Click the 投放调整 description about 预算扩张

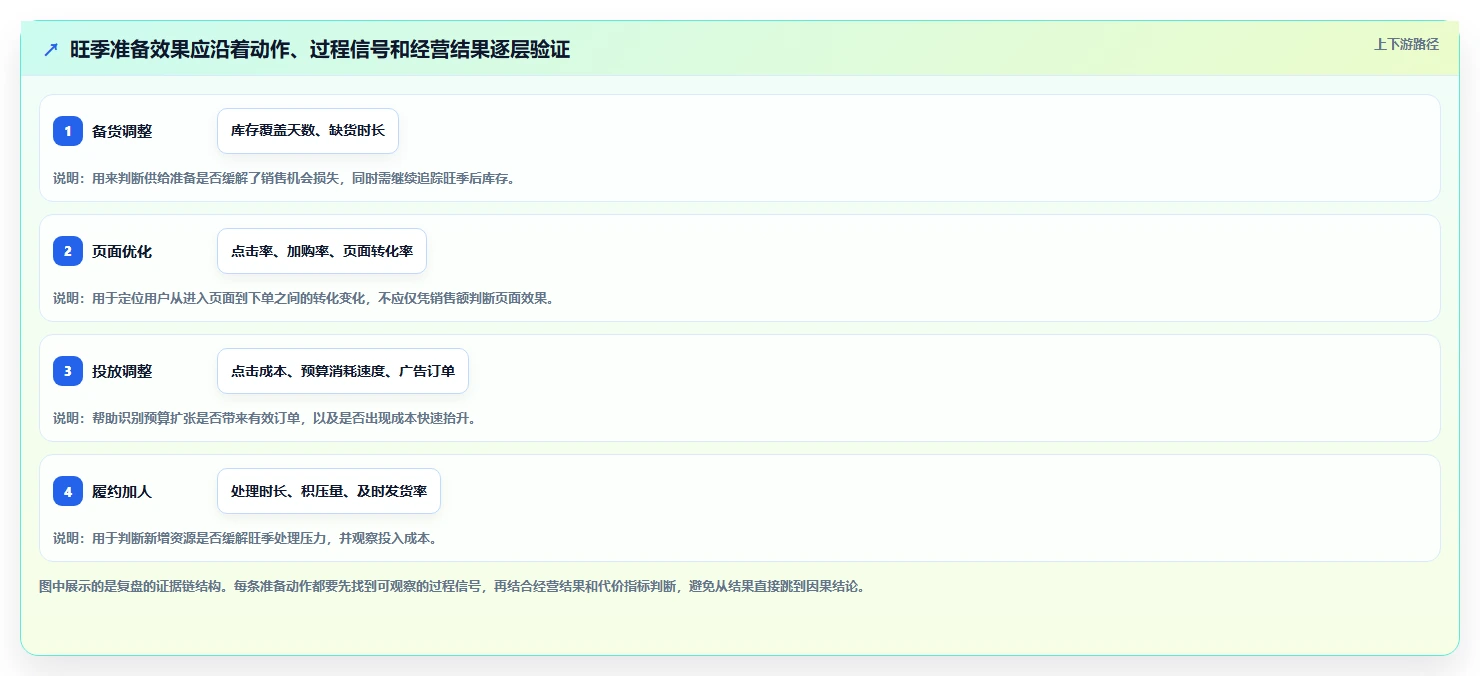point(265,418)
